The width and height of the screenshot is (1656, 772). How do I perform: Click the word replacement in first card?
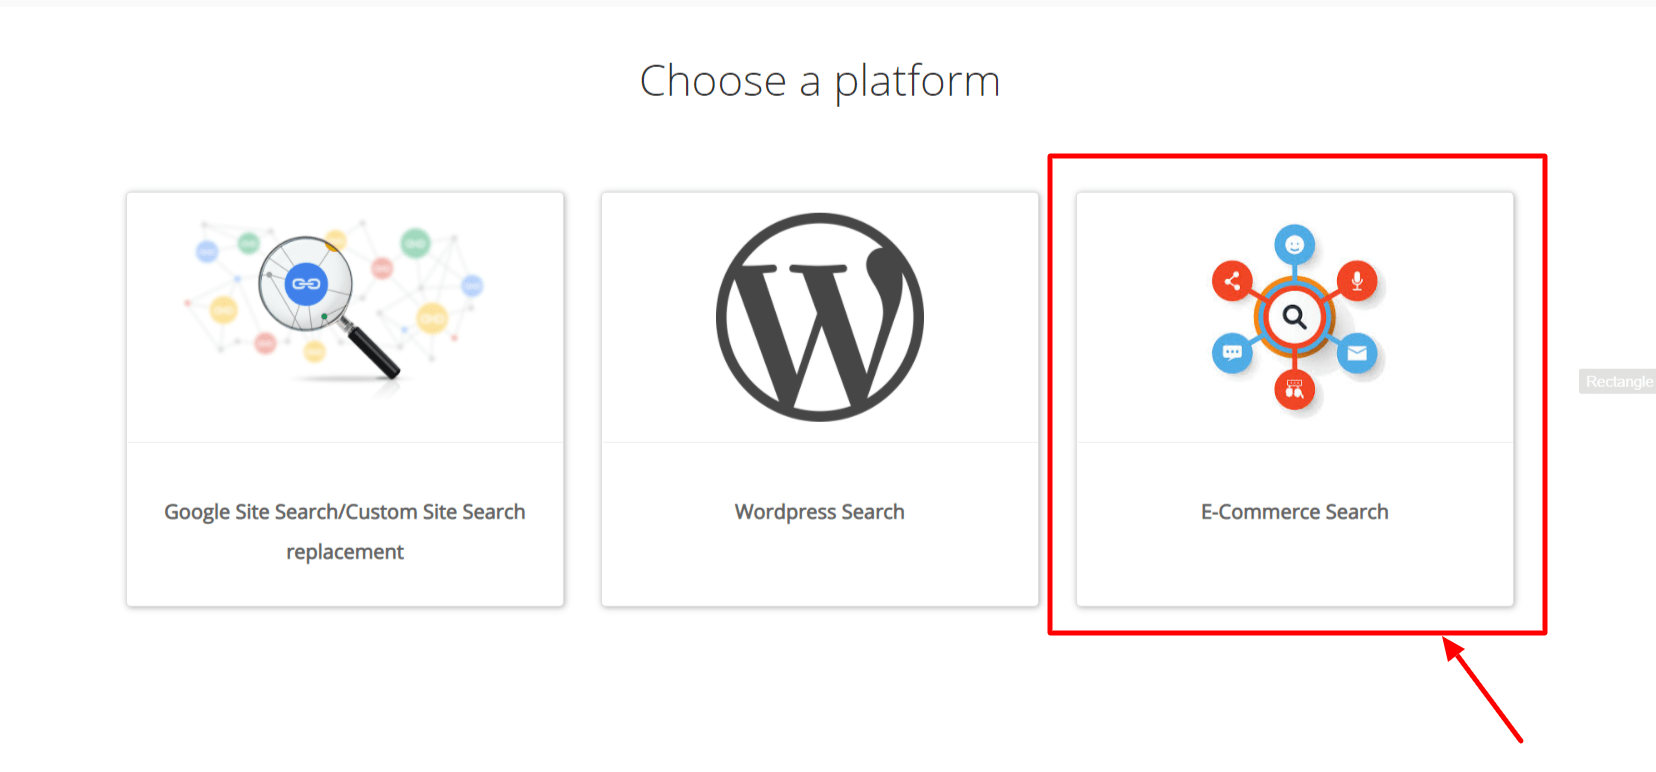pyautogui.click(x=345, y=552)
